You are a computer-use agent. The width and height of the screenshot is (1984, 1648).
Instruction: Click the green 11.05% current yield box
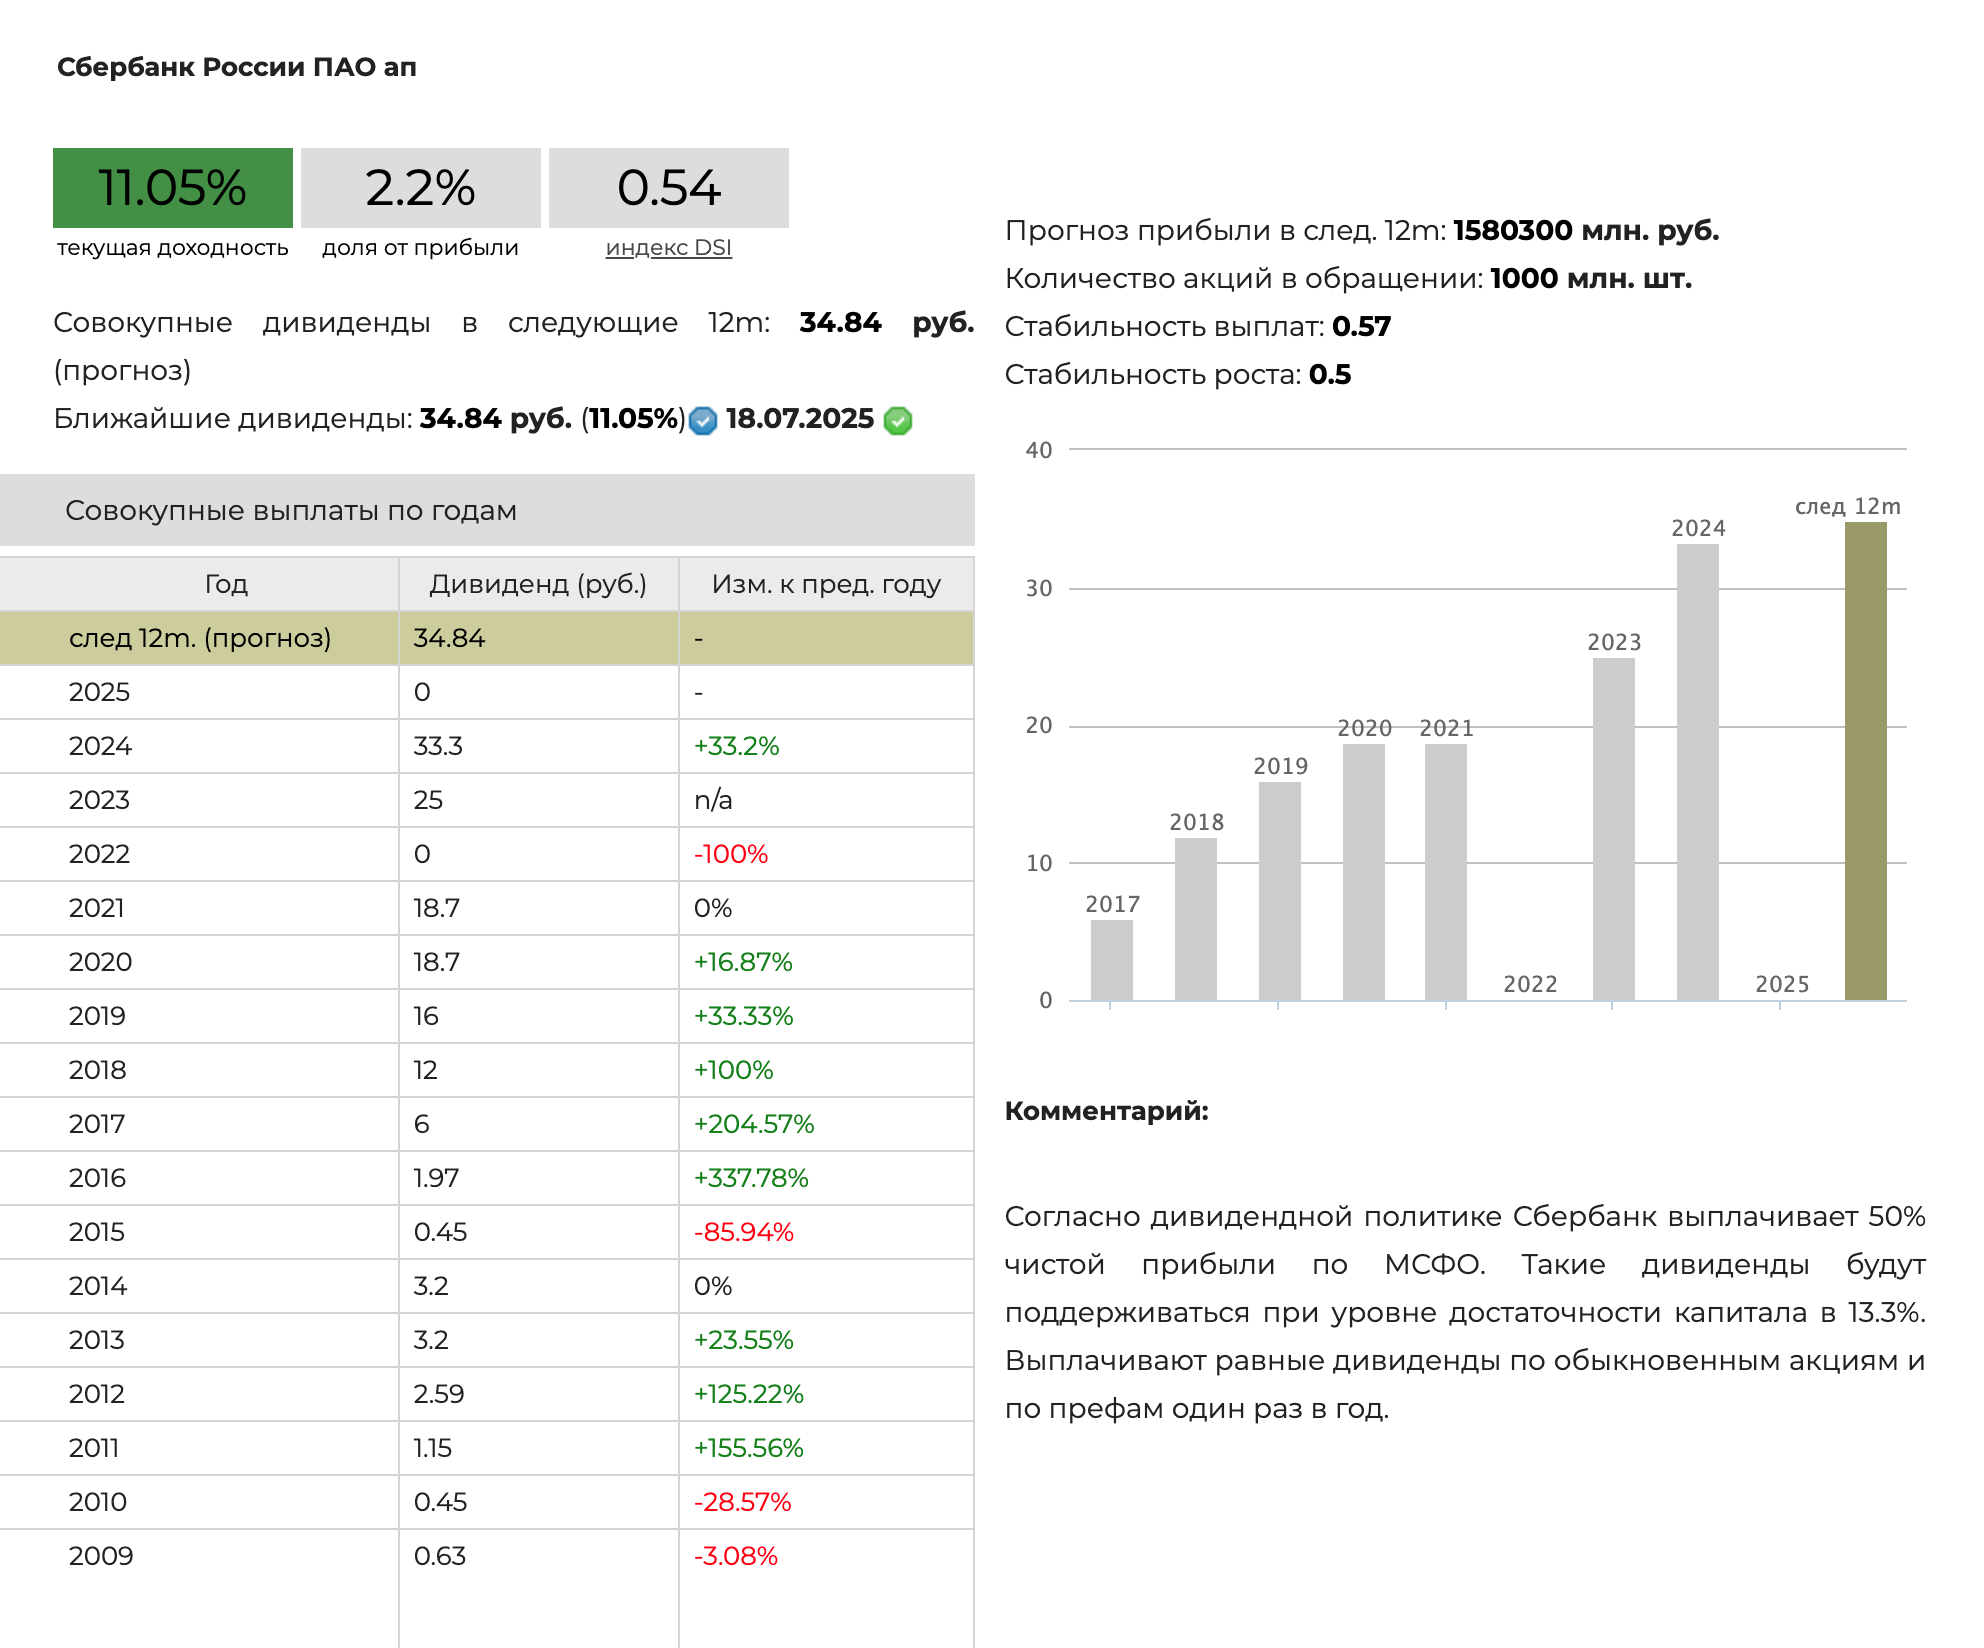[173, 188]
